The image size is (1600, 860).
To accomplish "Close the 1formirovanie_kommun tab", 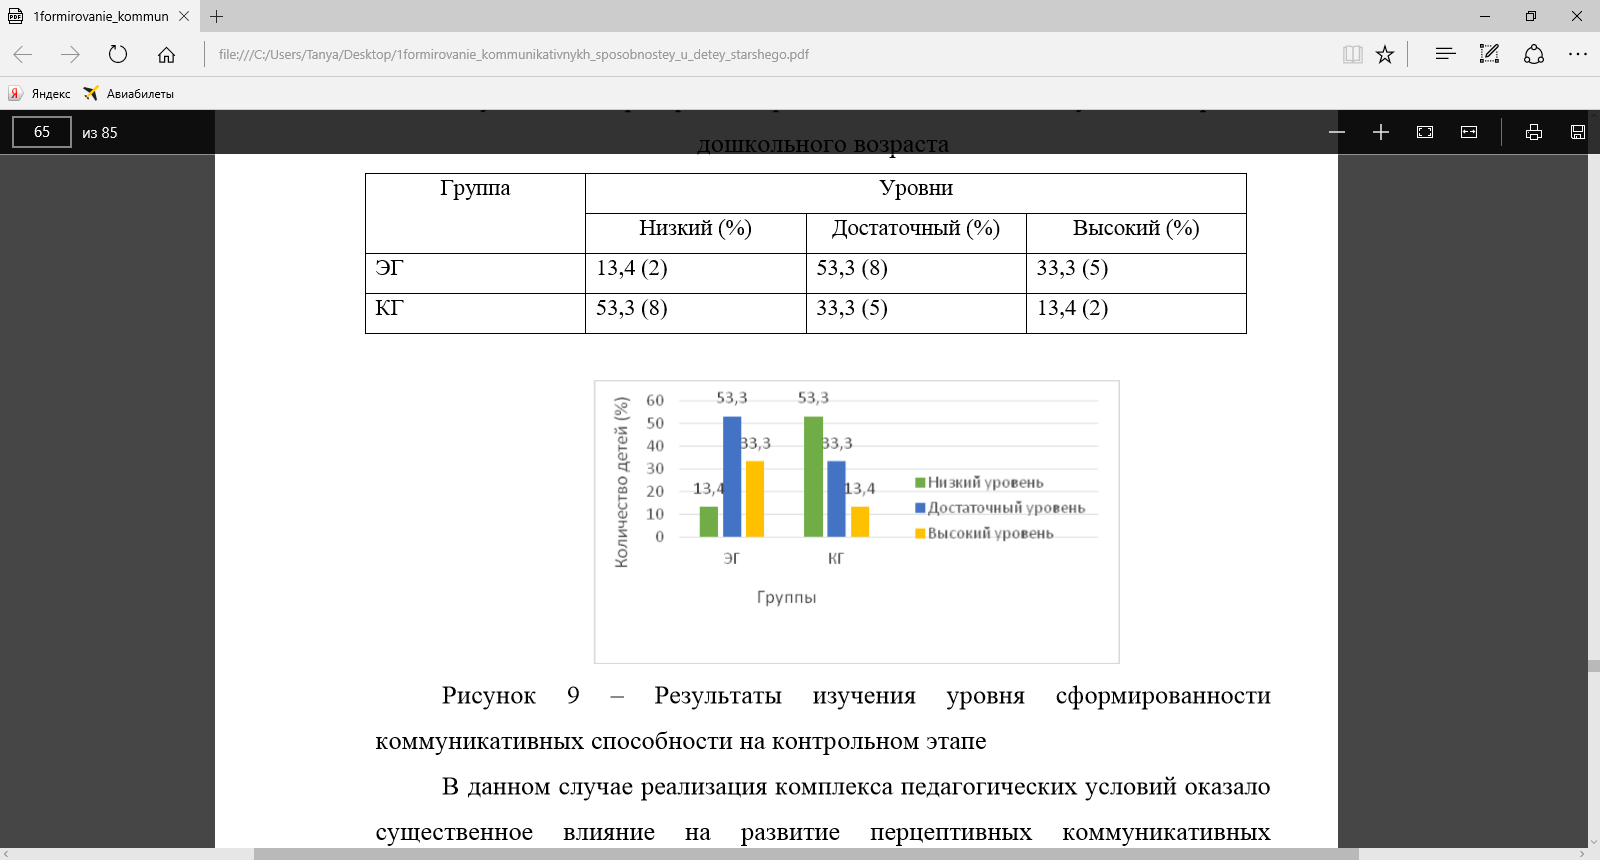I will coord(184,16).
